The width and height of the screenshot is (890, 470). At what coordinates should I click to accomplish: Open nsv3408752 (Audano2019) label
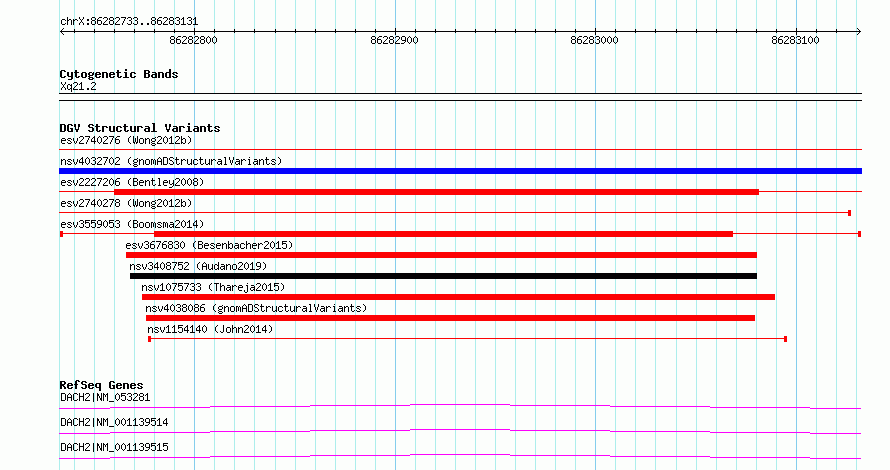tap(198, 266)
